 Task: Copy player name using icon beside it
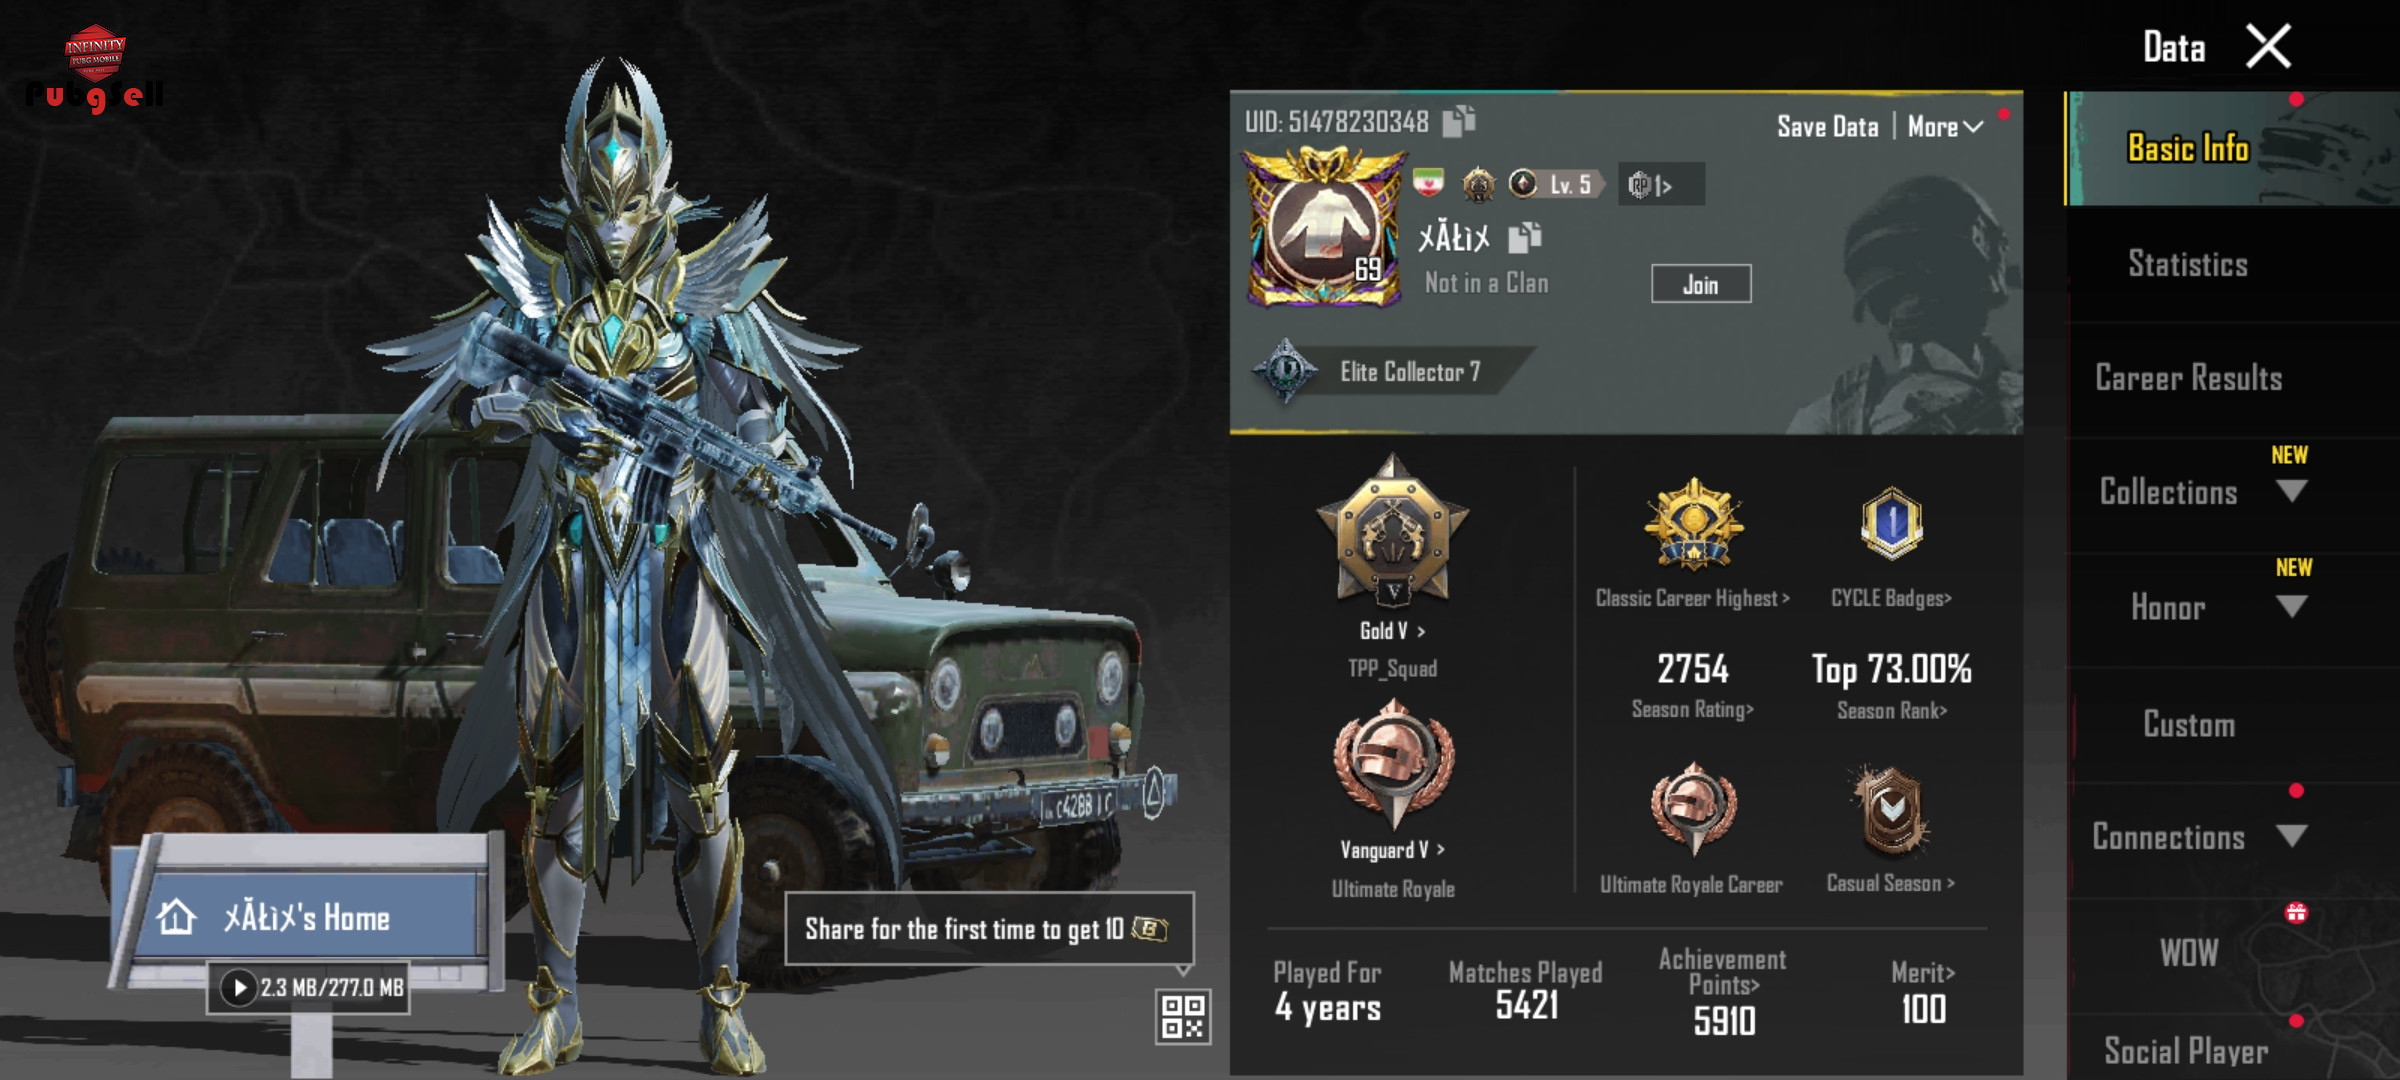[x=1525, y=238]
